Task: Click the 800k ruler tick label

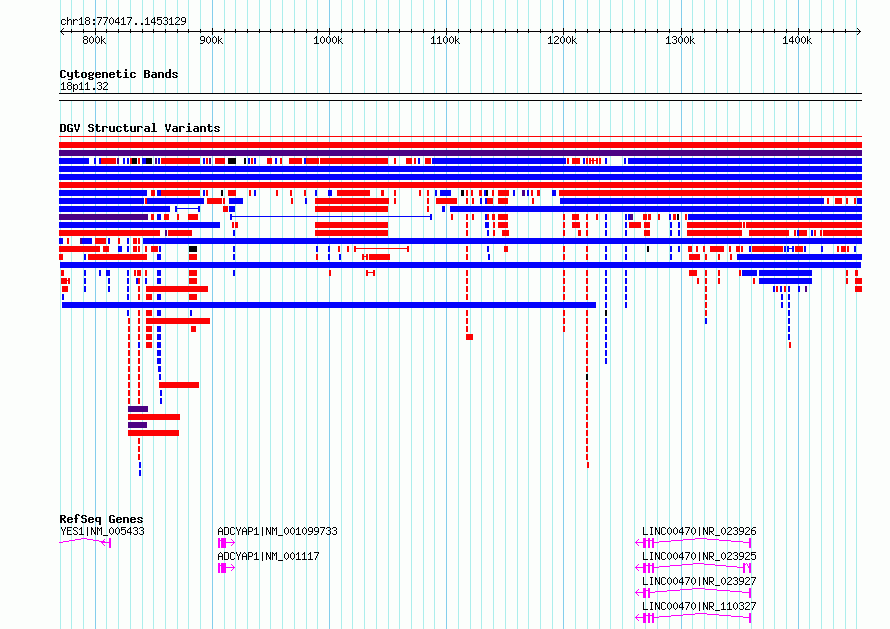Action: pyautogui.click(x=94, y=40)
